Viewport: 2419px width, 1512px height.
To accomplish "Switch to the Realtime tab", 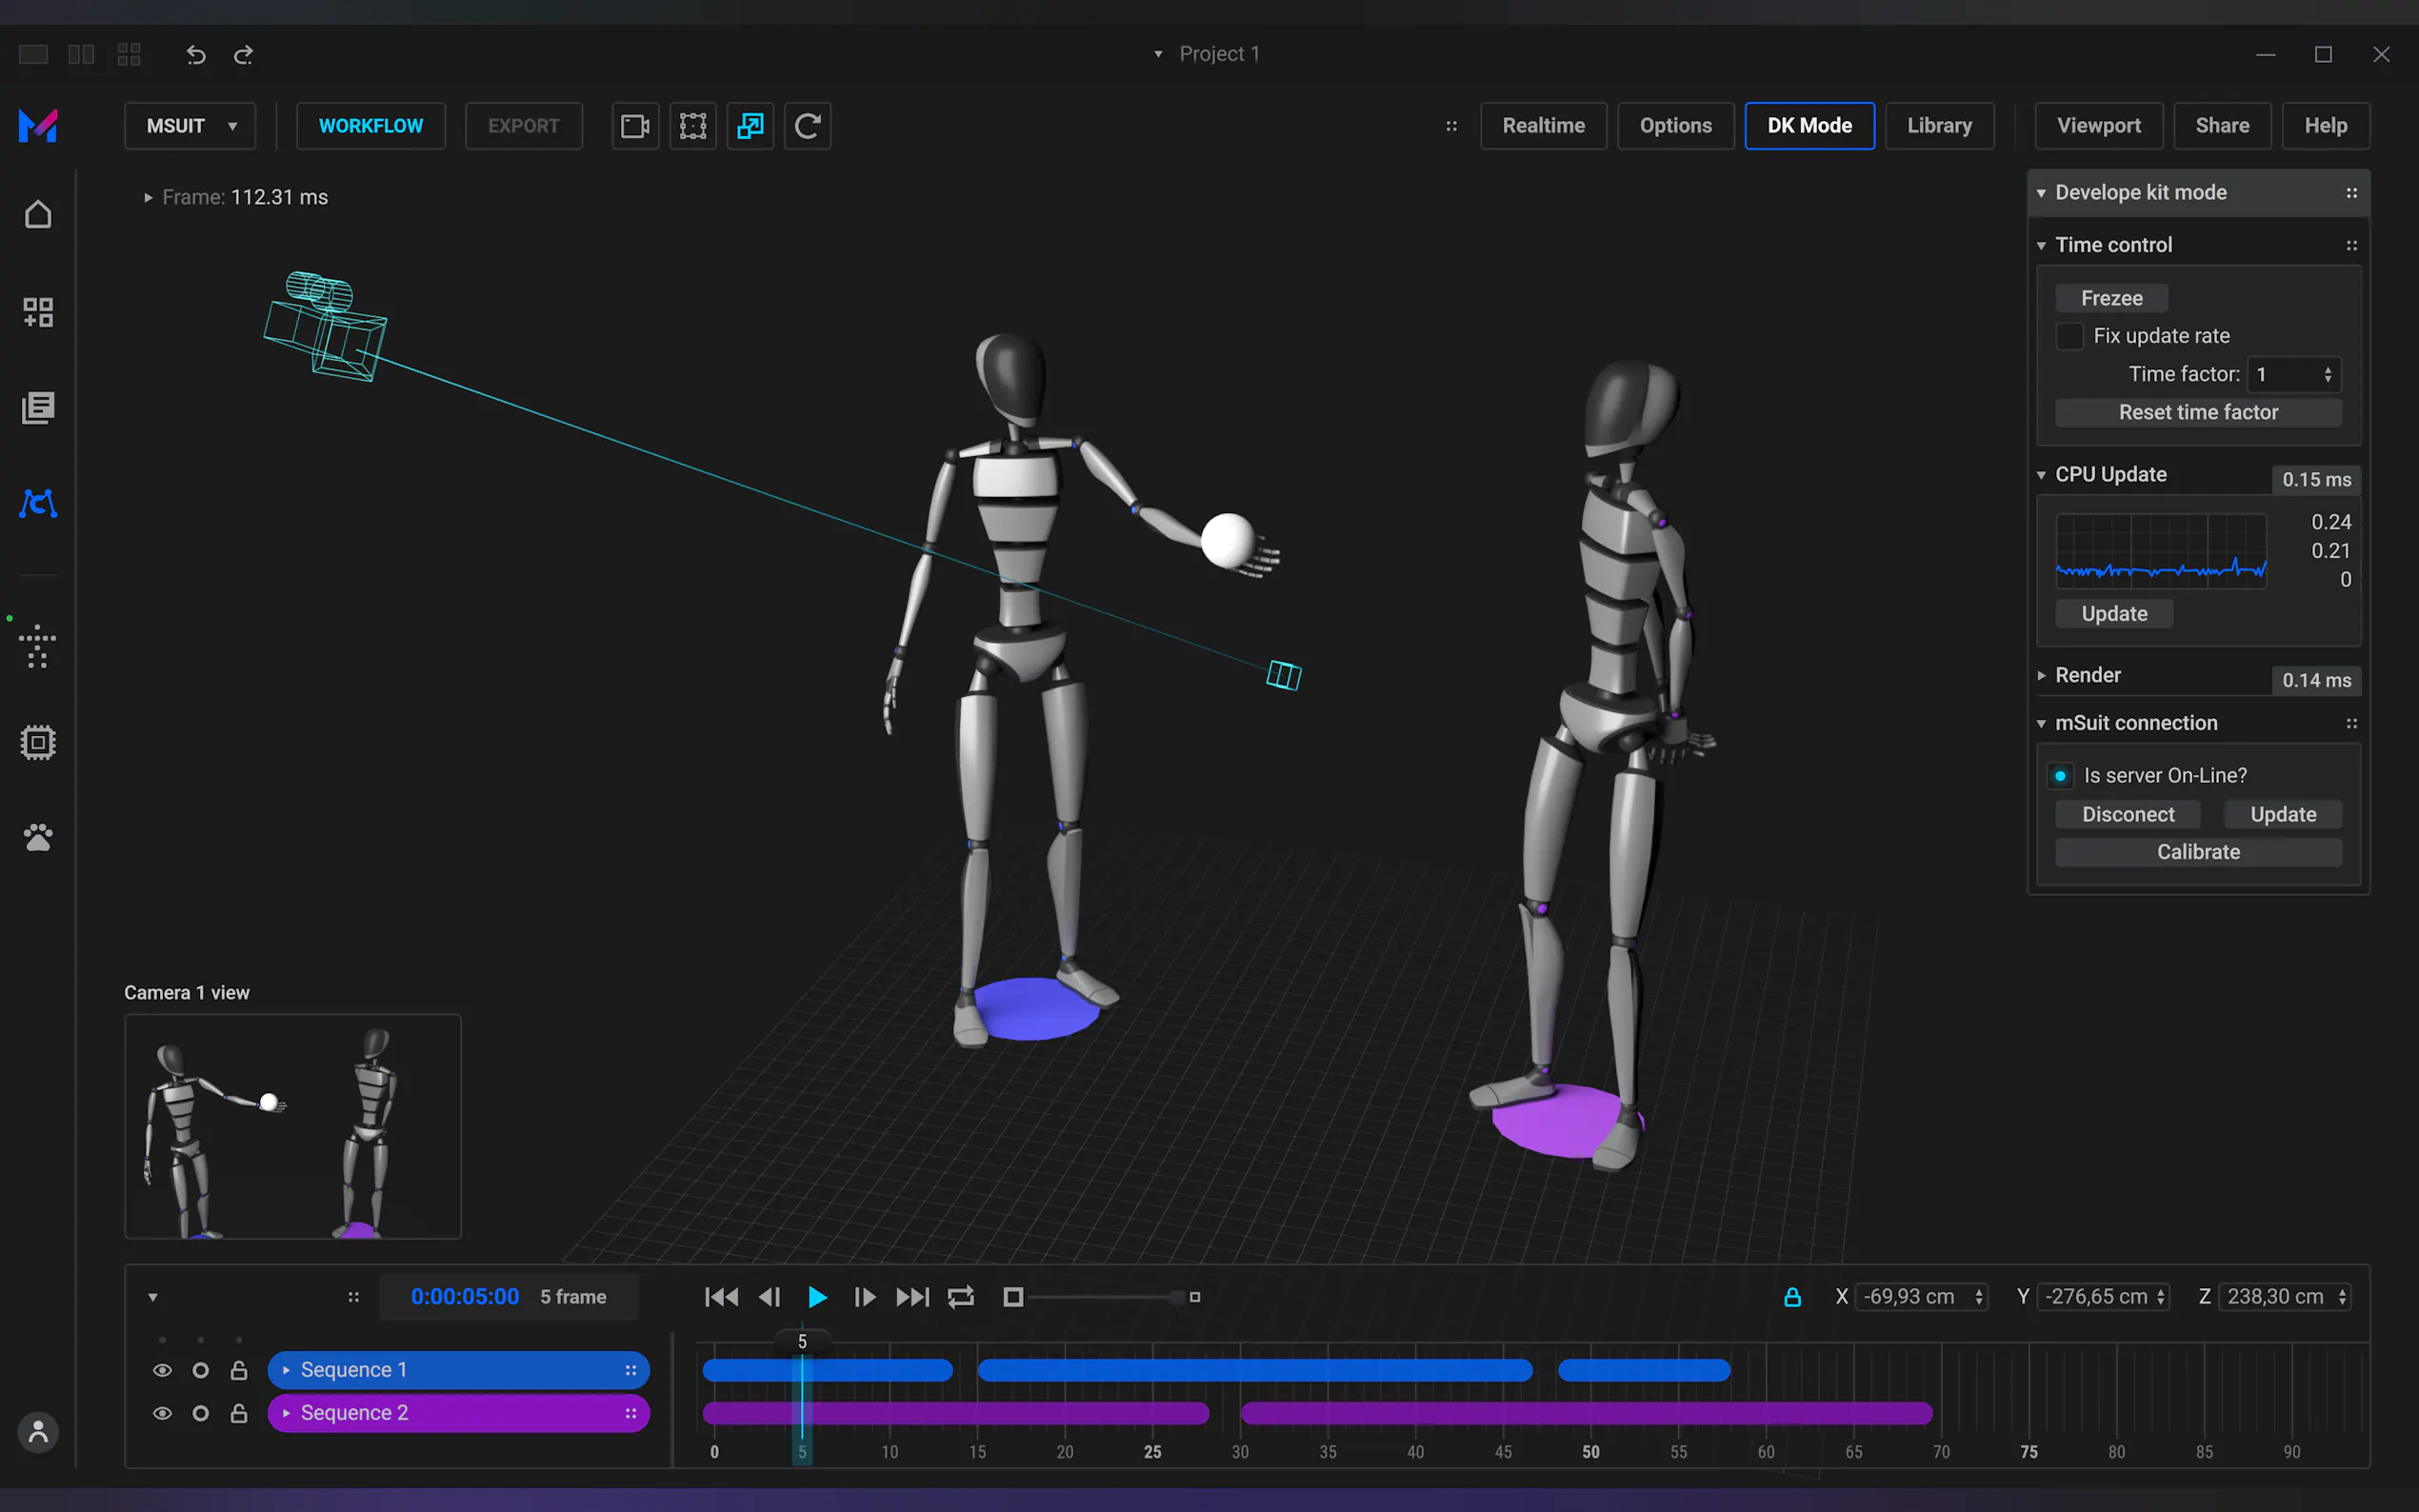I will coord(1543,126).
